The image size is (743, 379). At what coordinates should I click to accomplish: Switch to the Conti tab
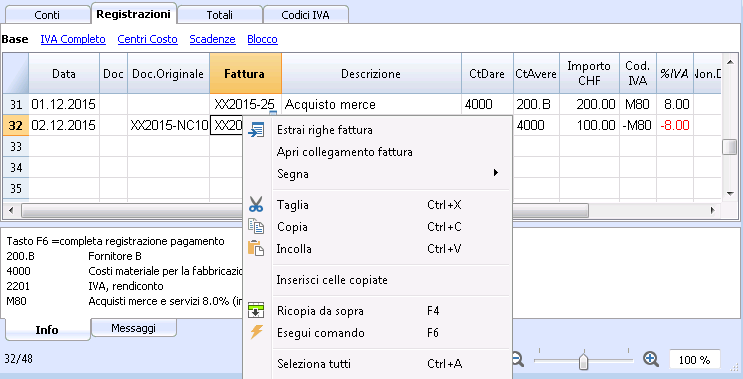47,15
